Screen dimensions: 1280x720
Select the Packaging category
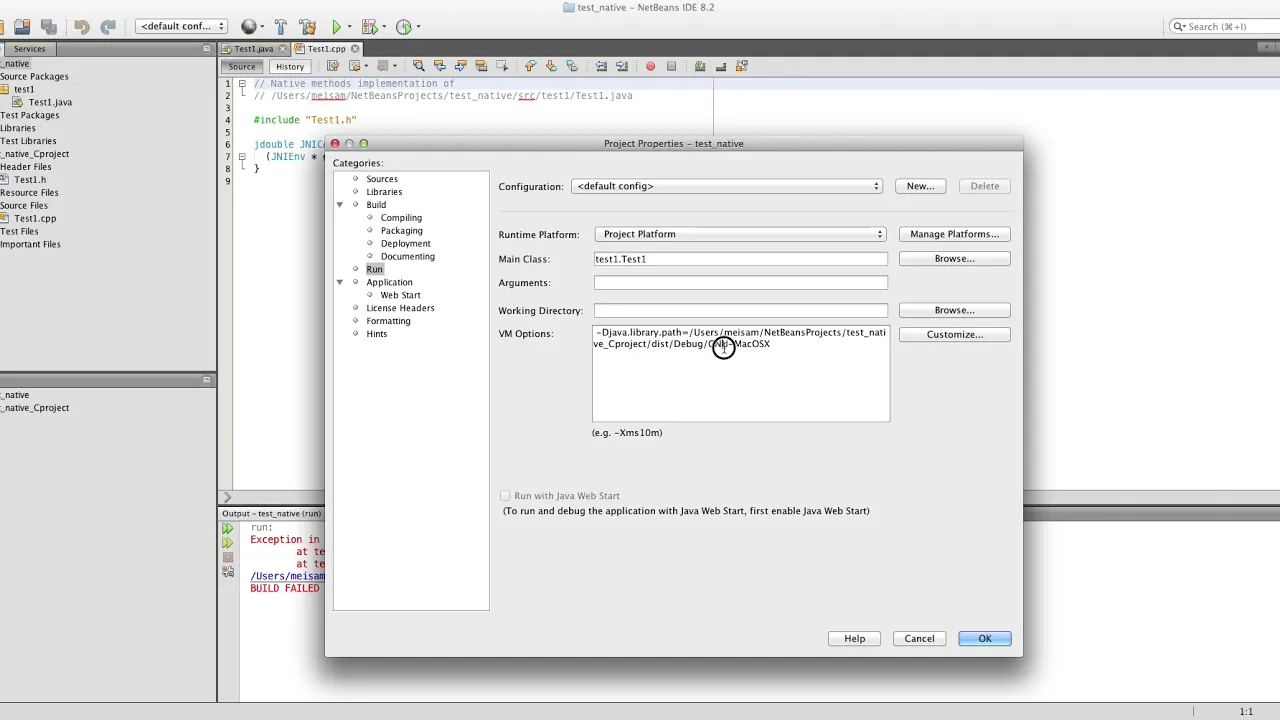click(x=401, y=231)
